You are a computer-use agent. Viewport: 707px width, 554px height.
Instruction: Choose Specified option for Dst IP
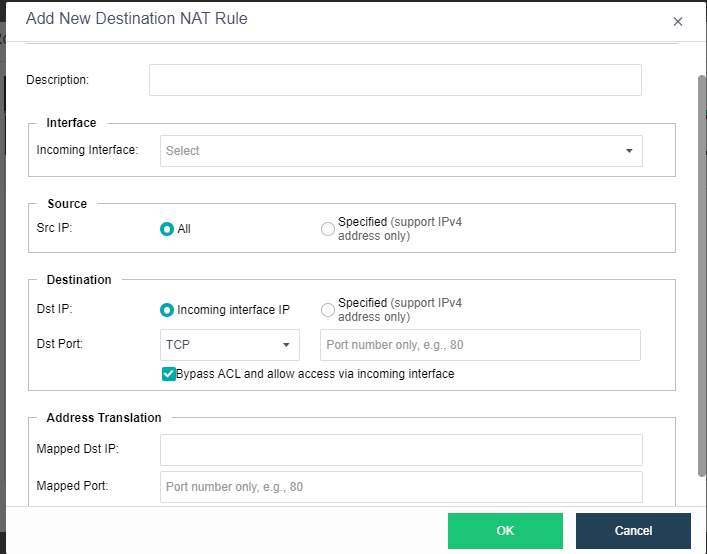(328, 310)
